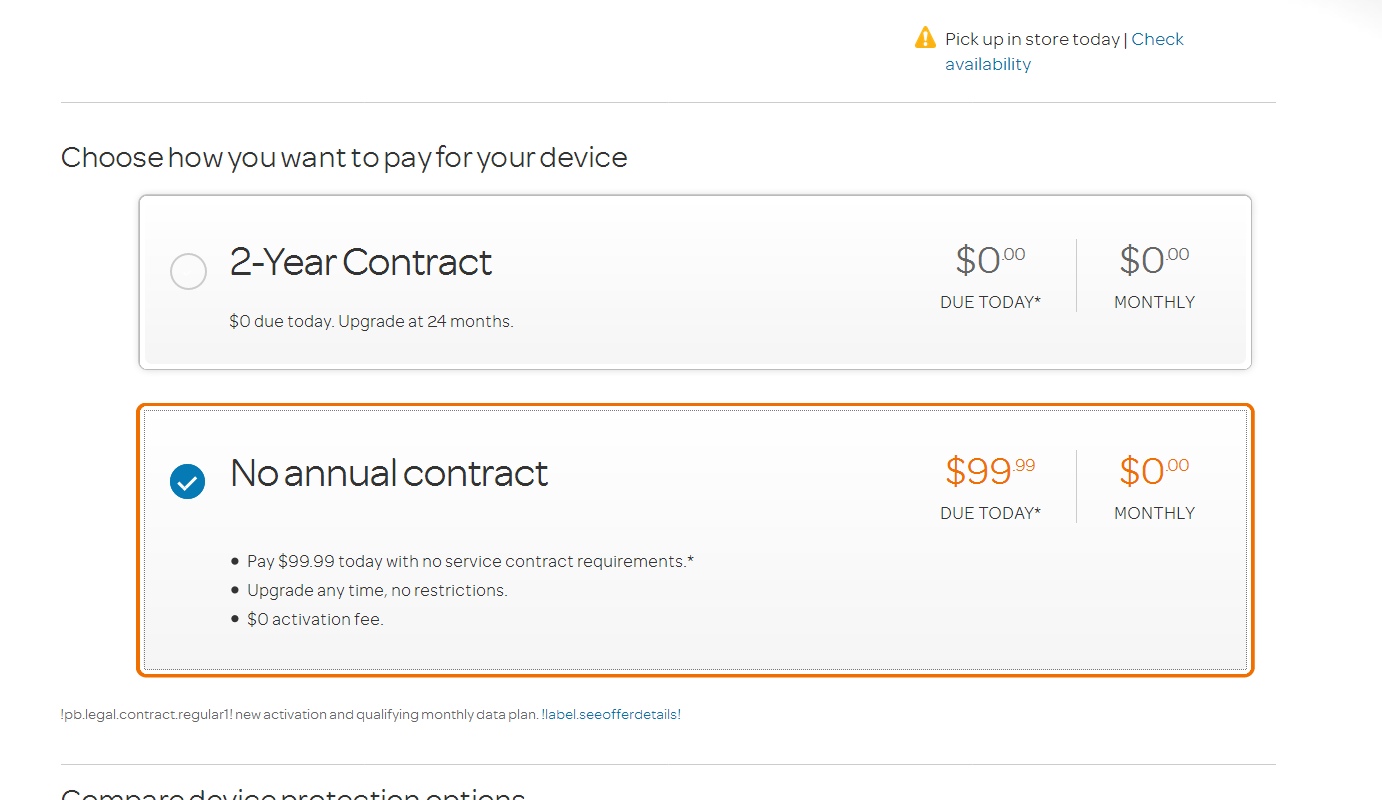Select the 2-Year Contract radio button
The width and height of the screenshot is (1382, 800).
pos(188,271)
